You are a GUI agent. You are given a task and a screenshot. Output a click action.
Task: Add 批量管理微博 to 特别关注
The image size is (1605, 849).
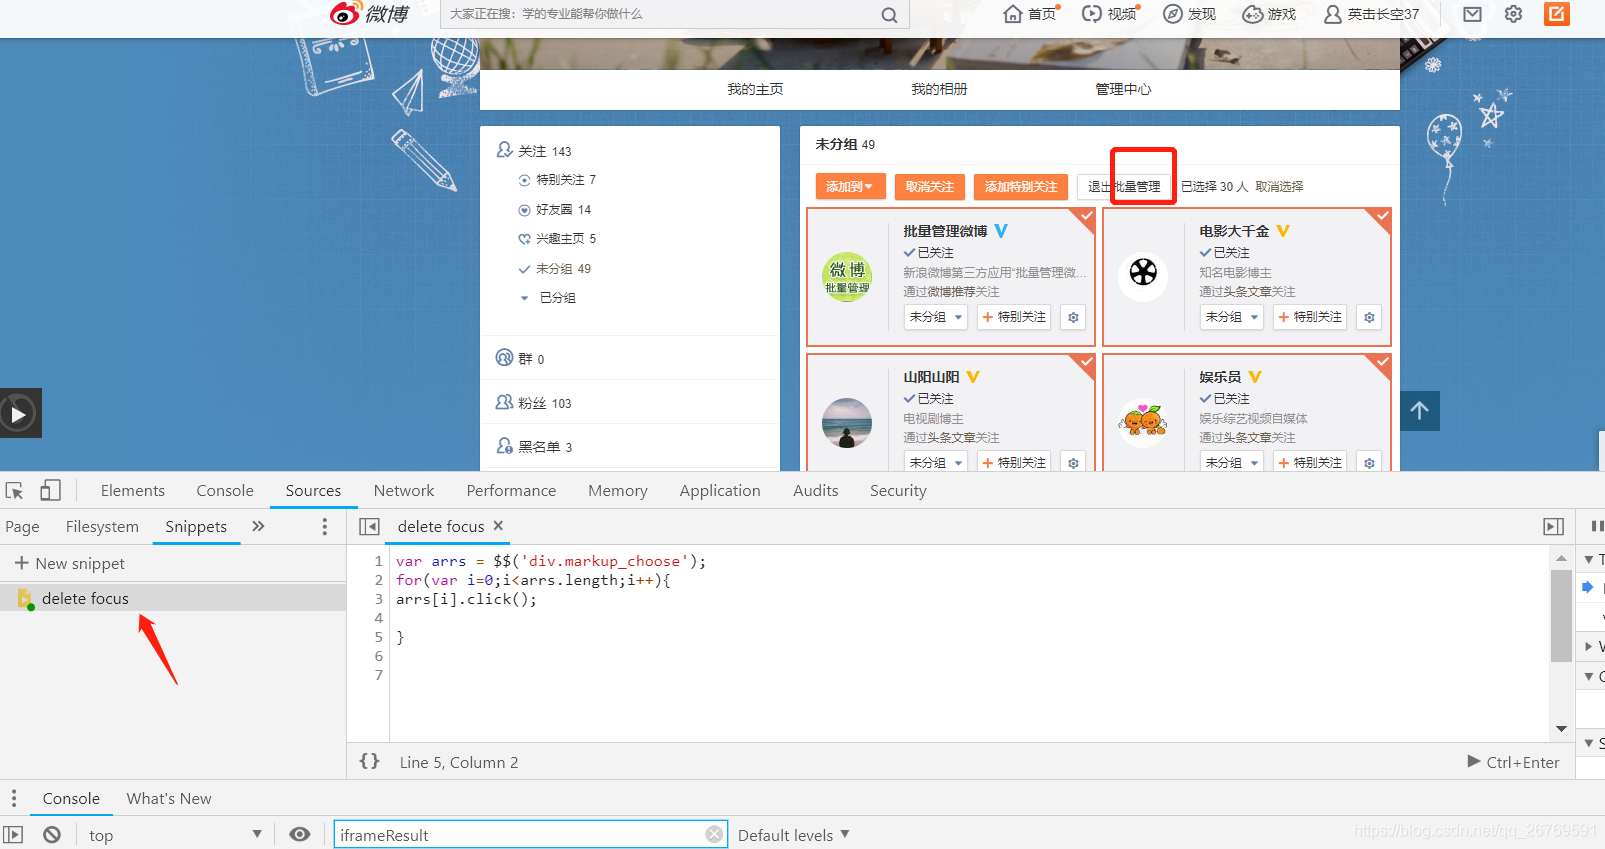click(x=1014, y=317)
